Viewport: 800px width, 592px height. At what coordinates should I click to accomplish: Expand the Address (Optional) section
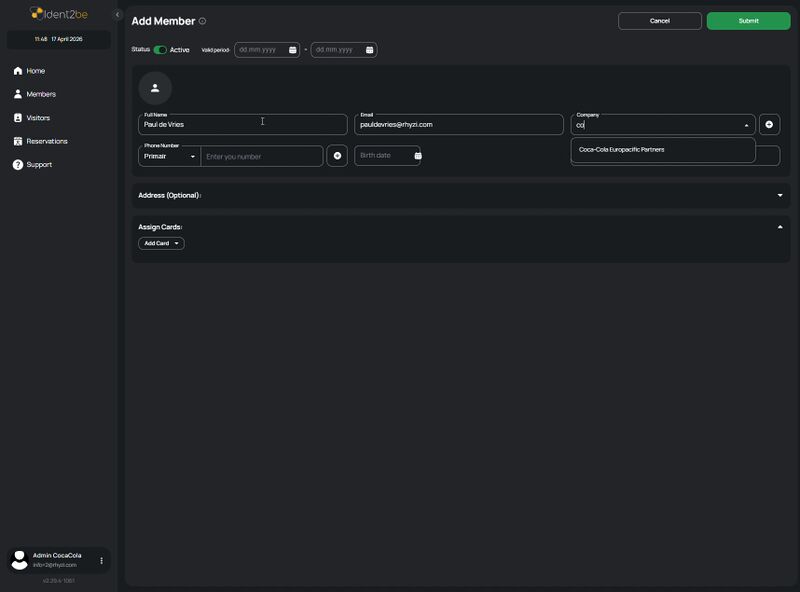point(780,195)
